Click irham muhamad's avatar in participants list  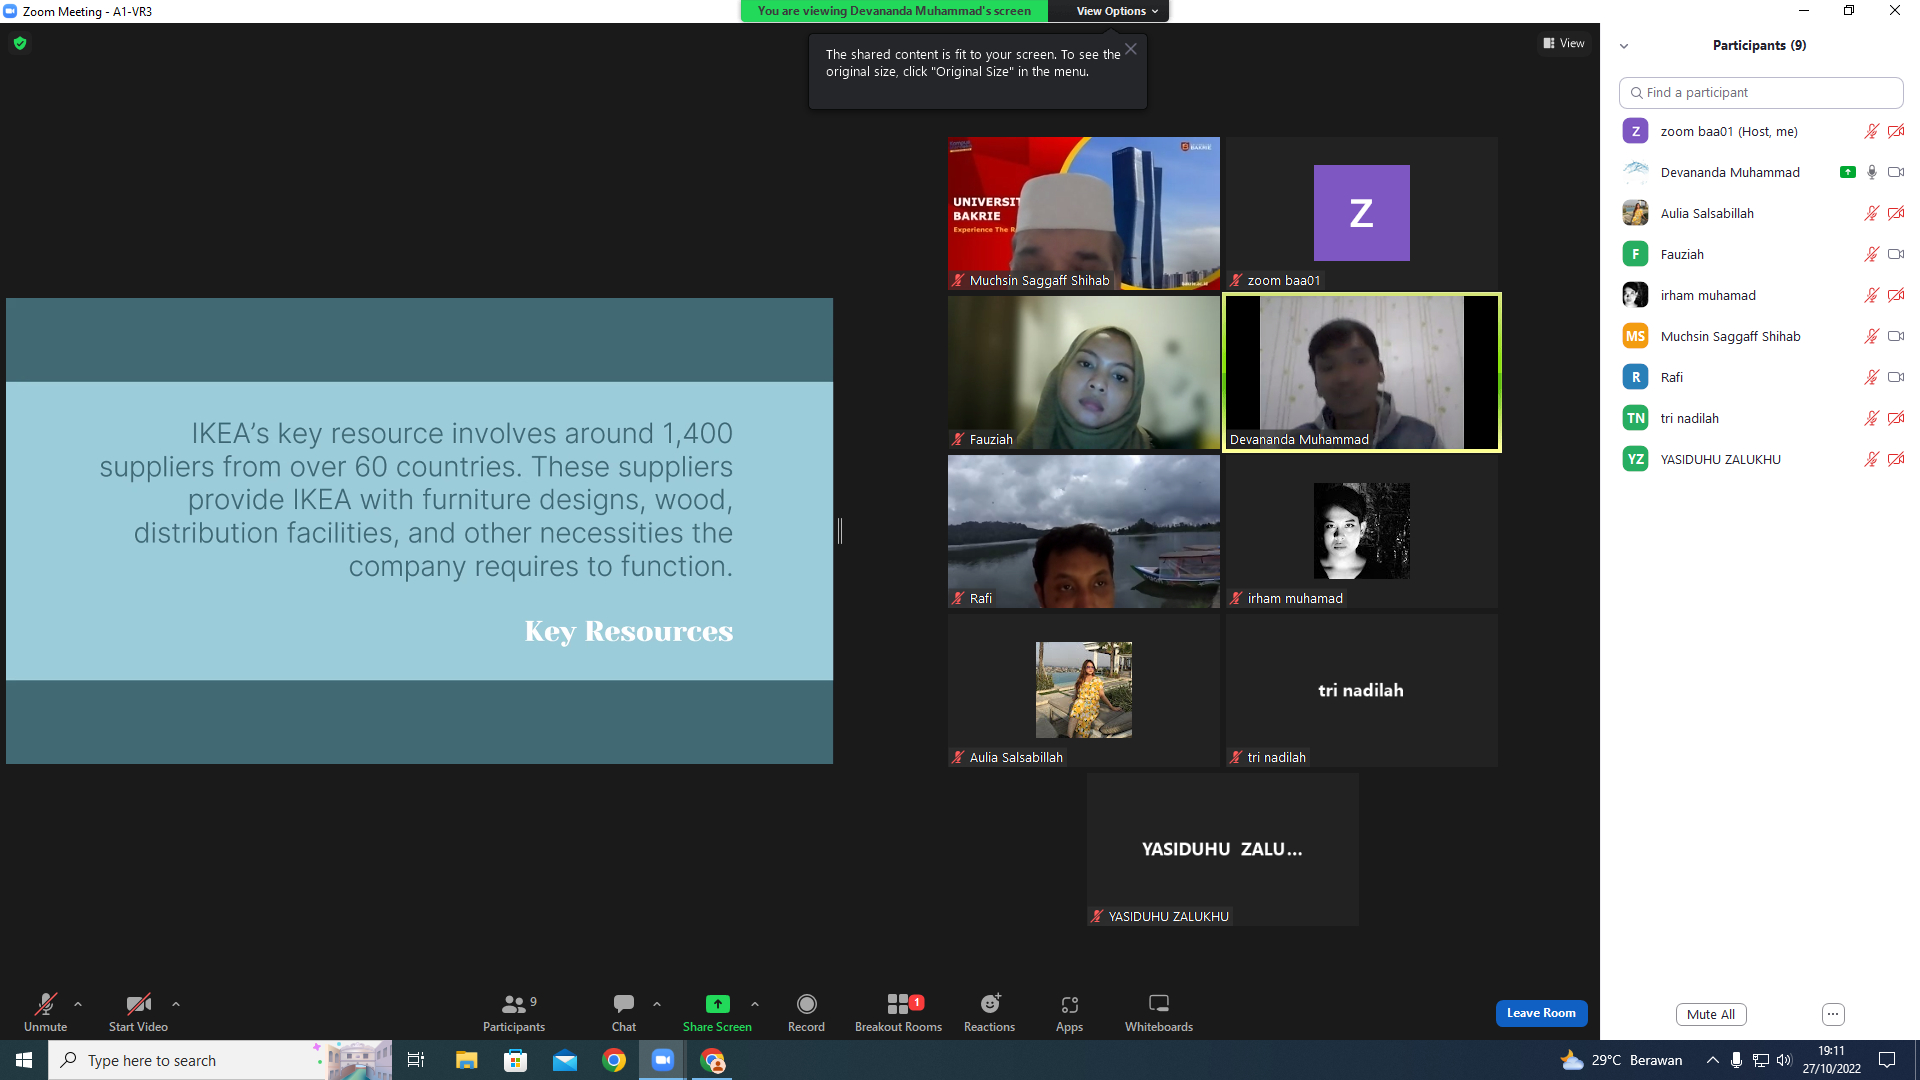(1635, 295)
